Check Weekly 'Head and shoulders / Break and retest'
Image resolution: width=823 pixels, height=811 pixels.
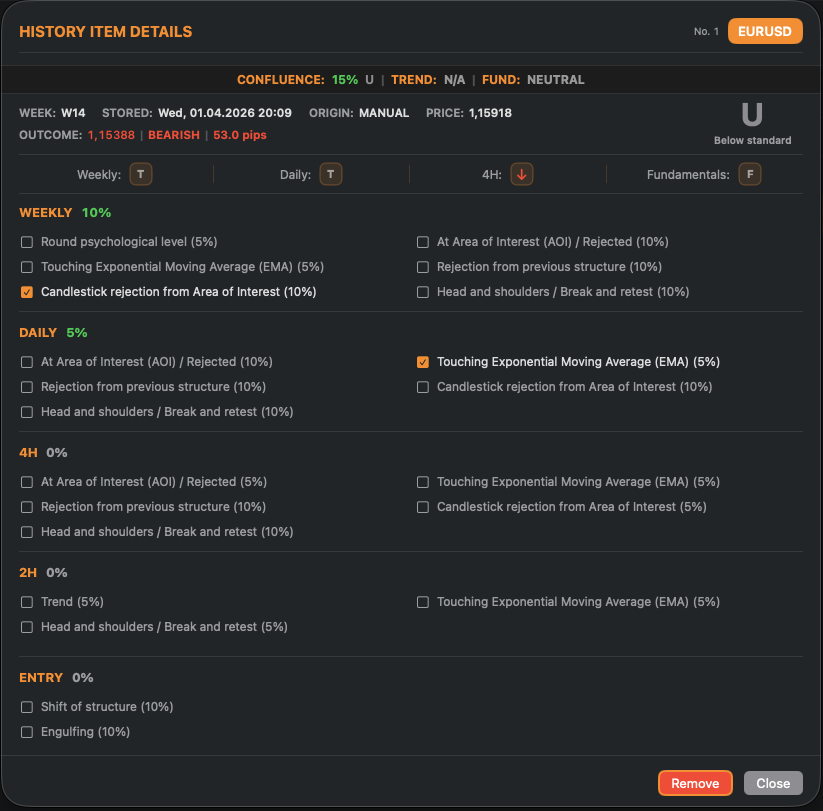coord(423,292)
